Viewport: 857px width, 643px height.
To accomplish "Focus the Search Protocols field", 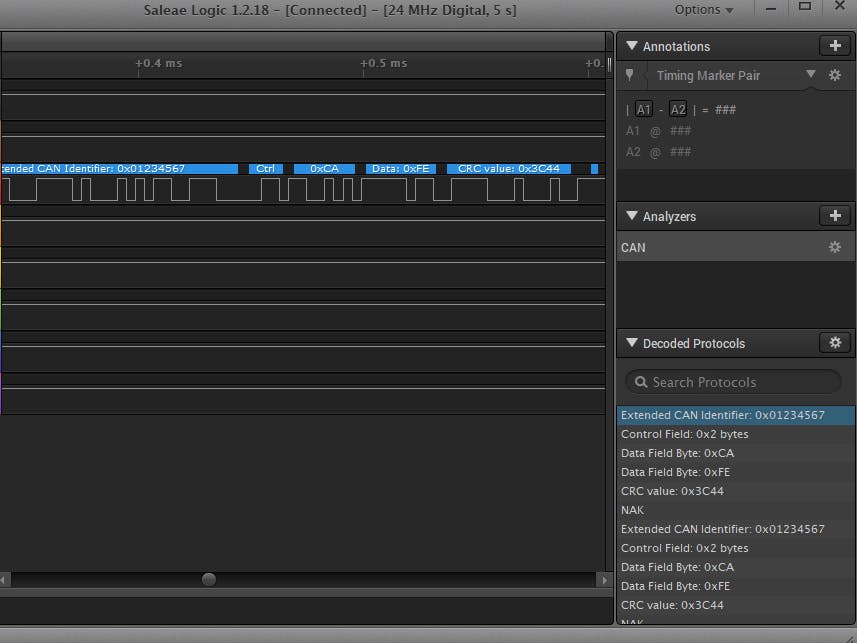I will tap(733, 382).
